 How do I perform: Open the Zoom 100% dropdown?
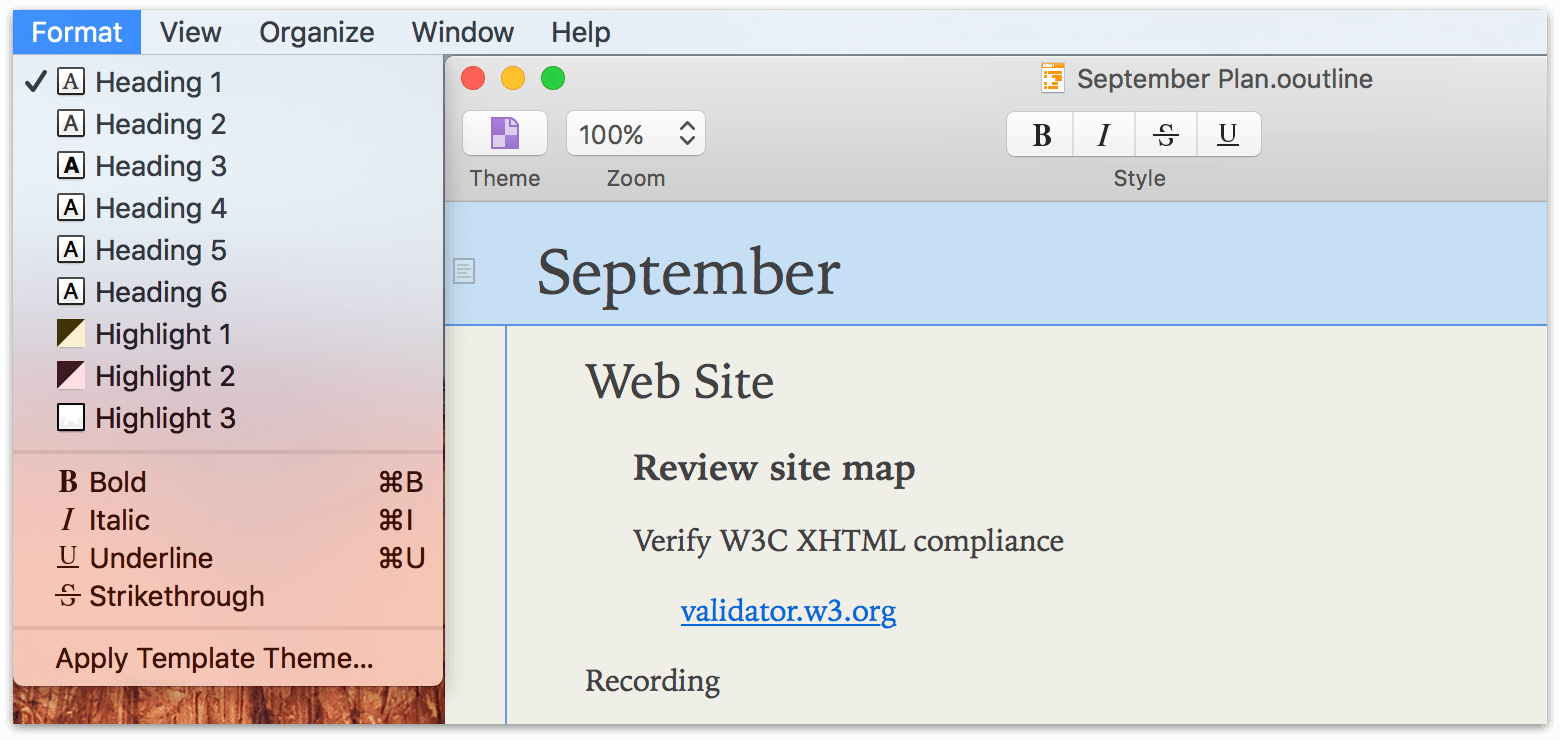tap(636, 133)
